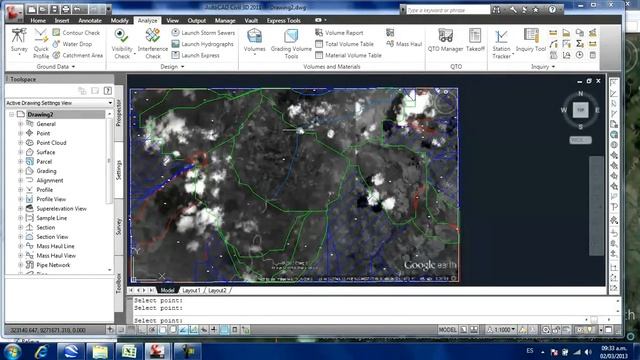640x360 pixels.
Task: Open the file explorer taskbar icon
Action: [x=100, y=351]
